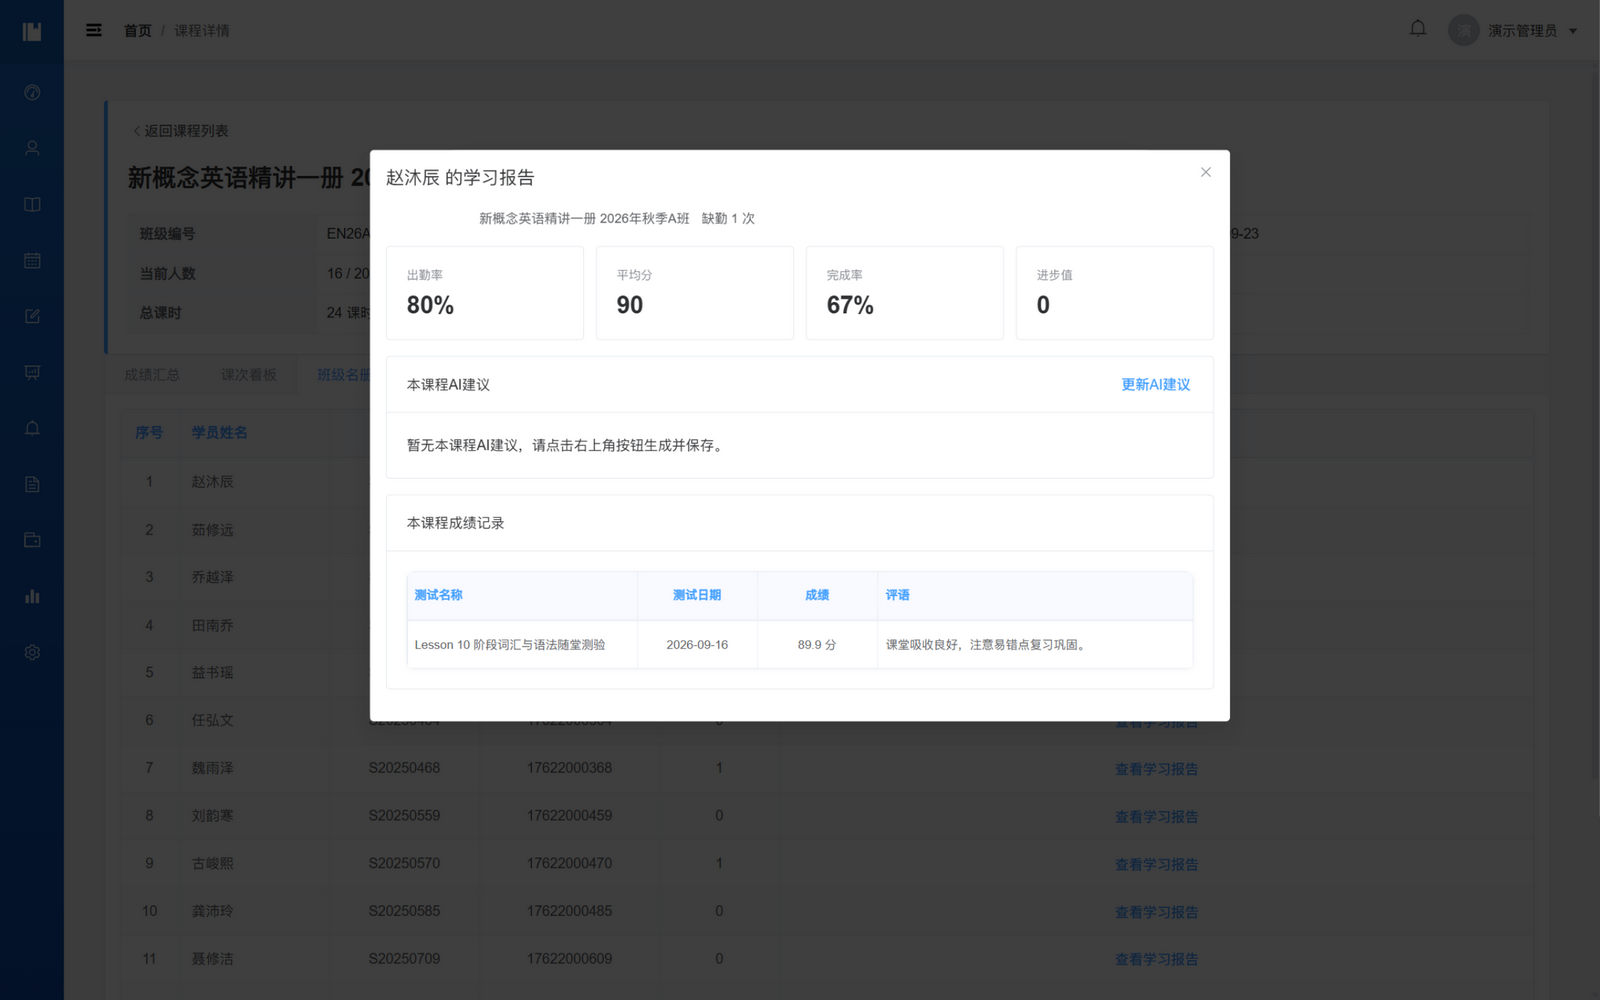Click the 完成率 67% card
The width and height of the screenshot is (1600, 1000).
tap(905, 293)
